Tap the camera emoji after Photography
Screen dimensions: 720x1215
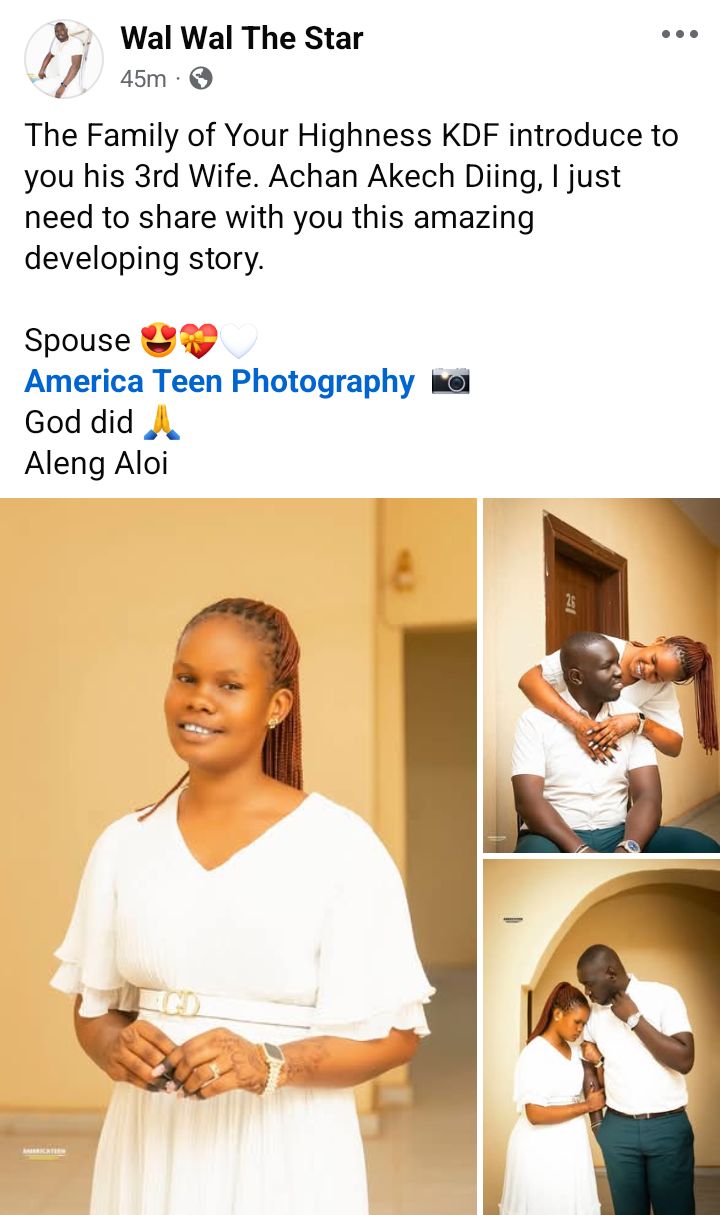(x=450, y=381)
